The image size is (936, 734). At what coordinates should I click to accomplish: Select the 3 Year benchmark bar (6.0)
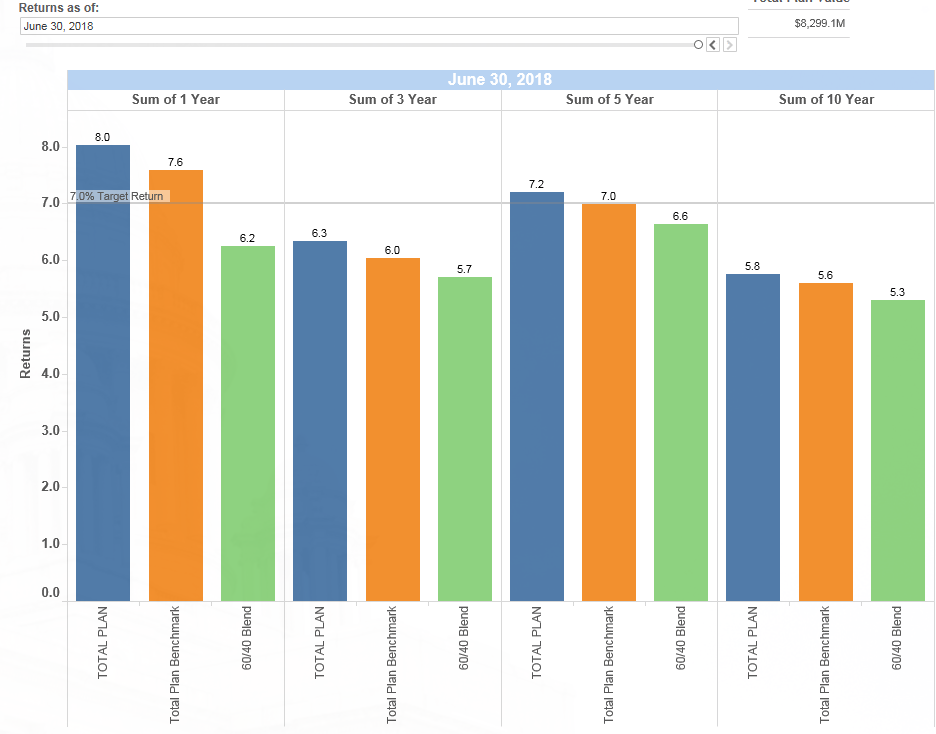[393, 430]
